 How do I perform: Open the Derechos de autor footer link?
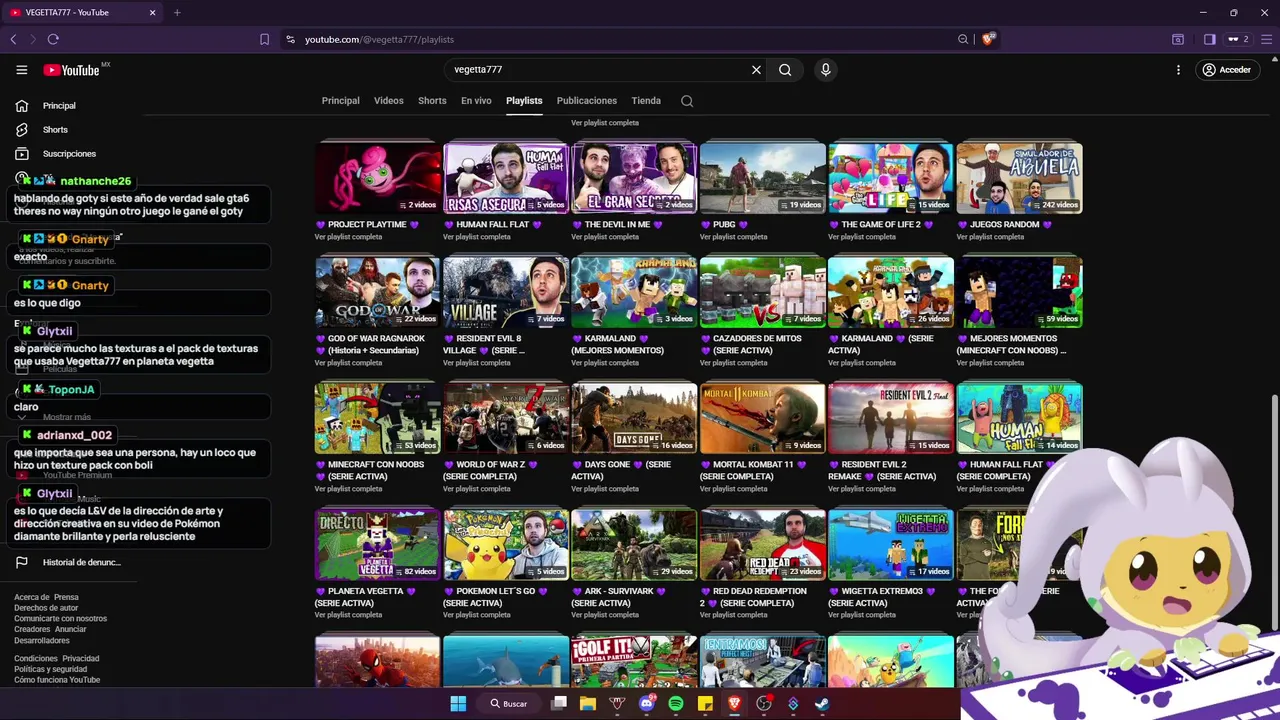pos(46,608)
